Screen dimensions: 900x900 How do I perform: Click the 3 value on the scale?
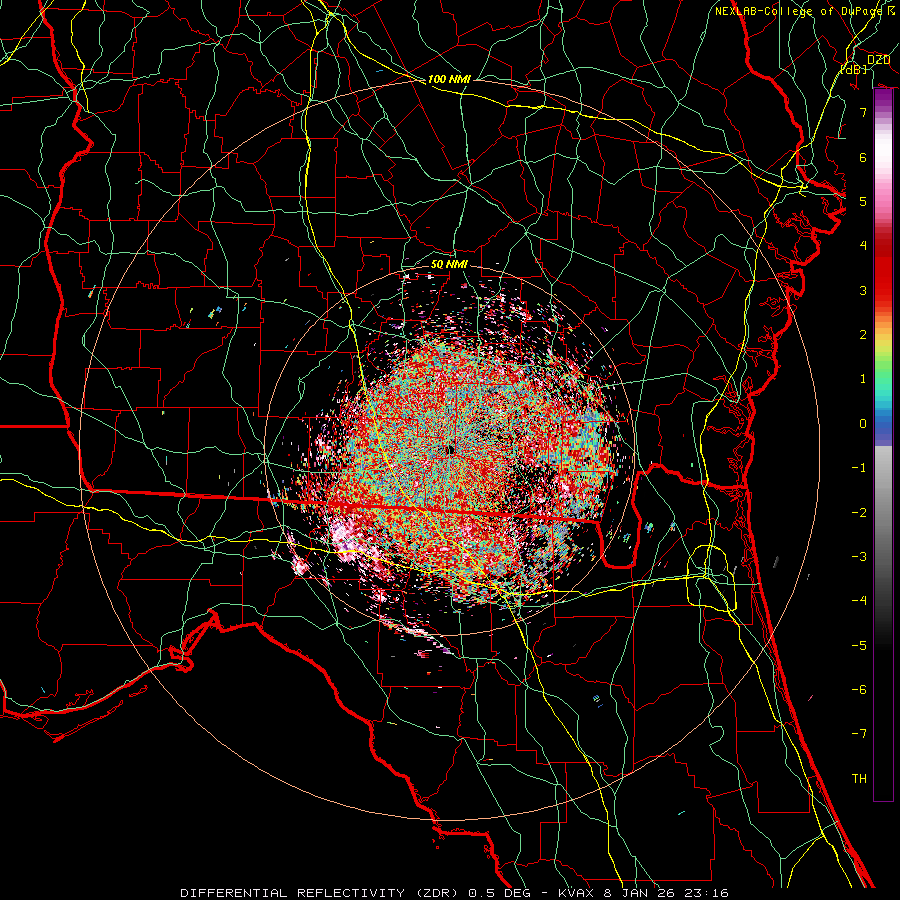click(863, 290)
